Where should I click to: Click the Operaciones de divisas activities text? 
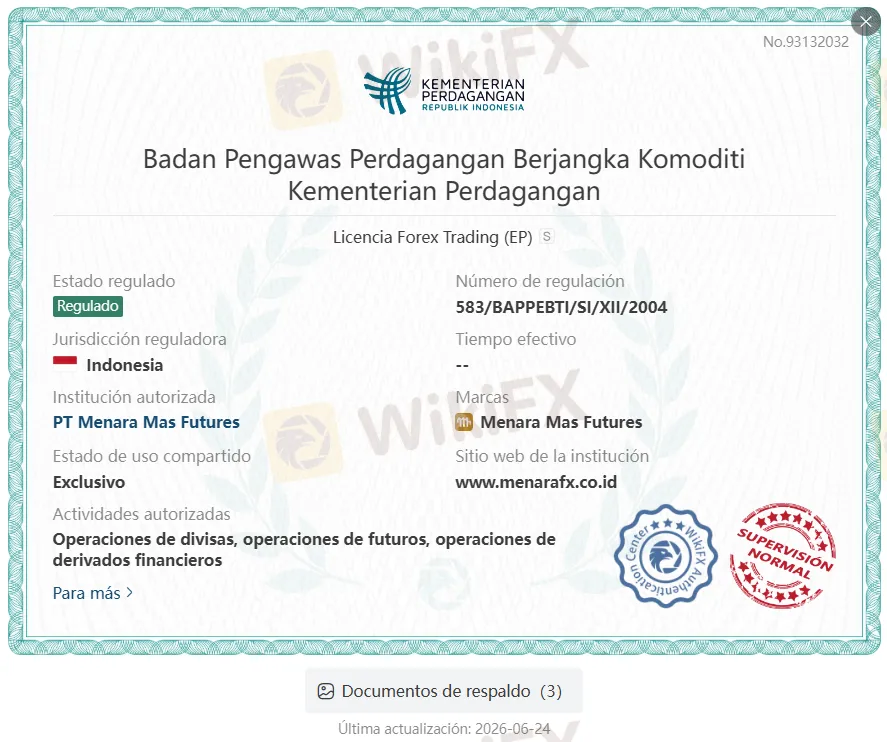click(x=304, y=549)
